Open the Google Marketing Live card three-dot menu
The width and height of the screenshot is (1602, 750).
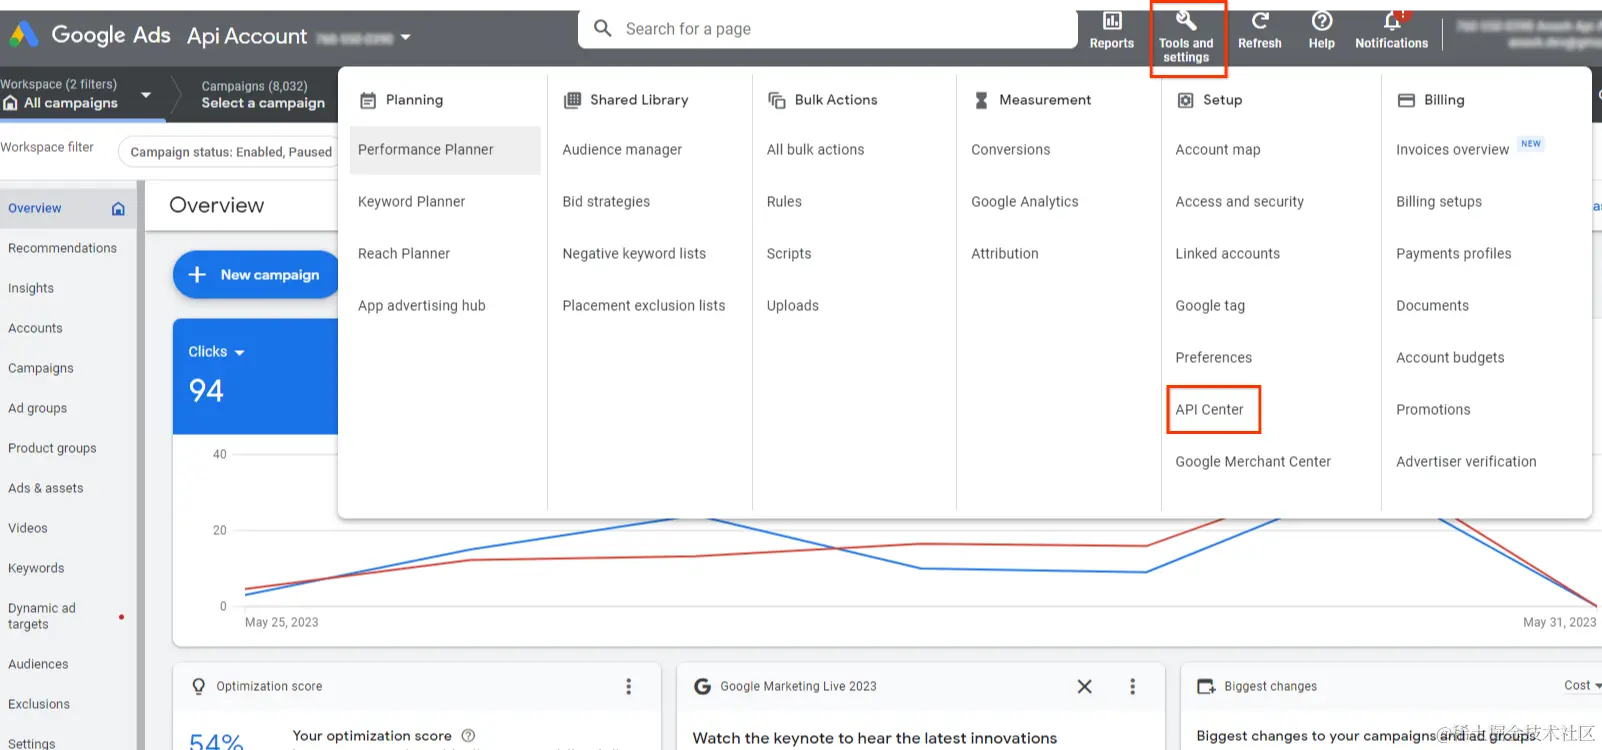[1132, 686]
